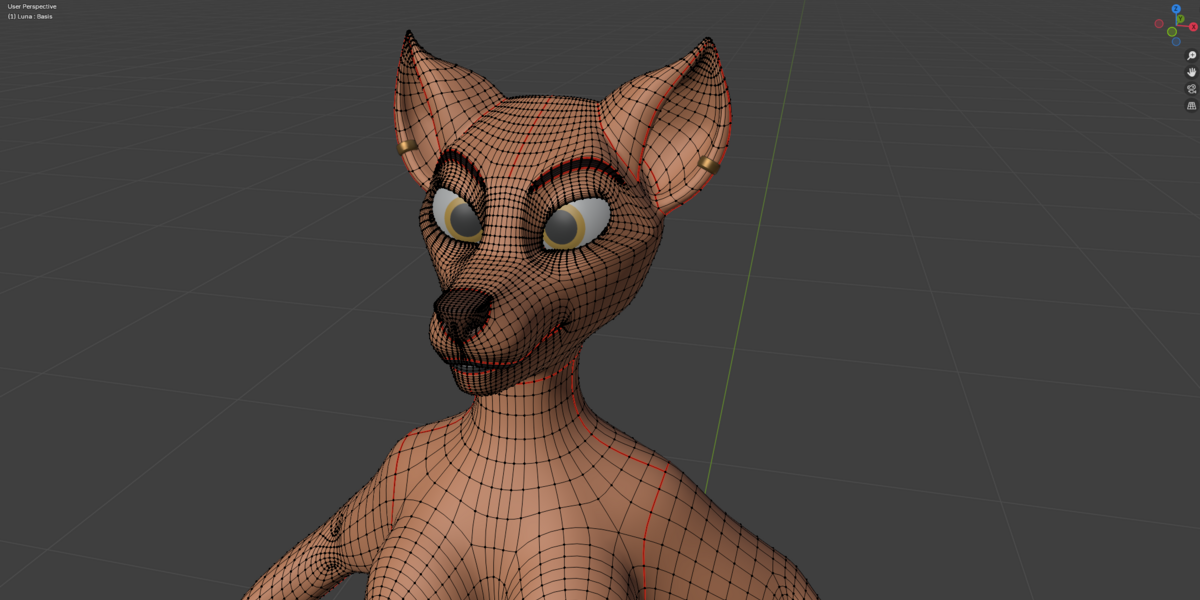Viewport: 1200px width, 600px height.
Task: Select the character's right gold earring
Action: (408, 147)
